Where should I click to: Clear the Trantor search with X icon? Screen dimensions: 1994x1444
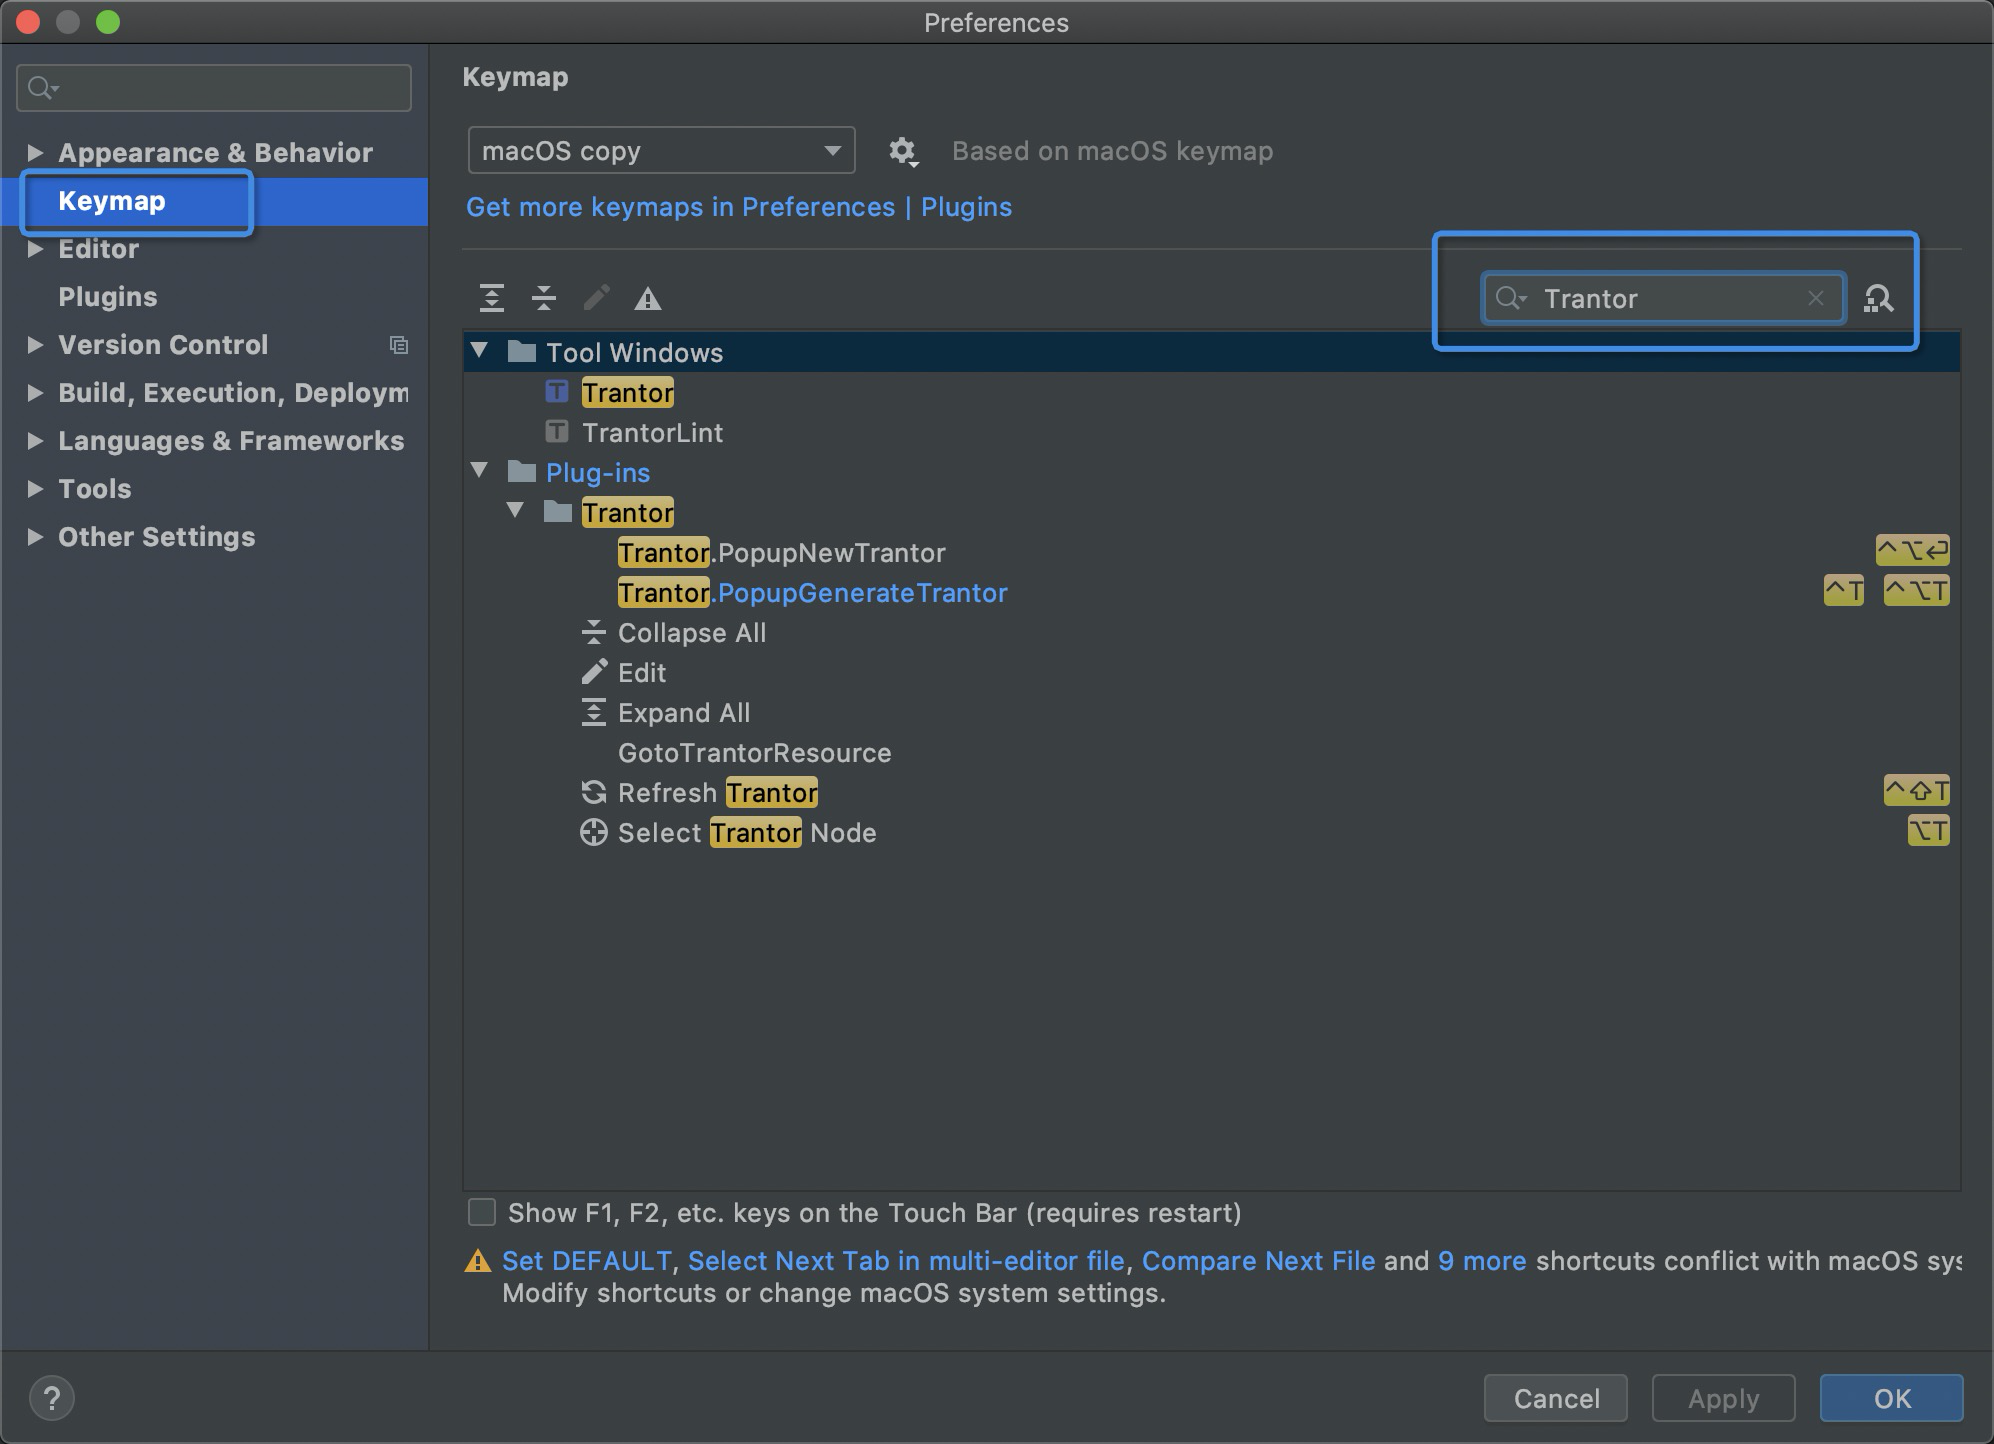[1816, 298]
